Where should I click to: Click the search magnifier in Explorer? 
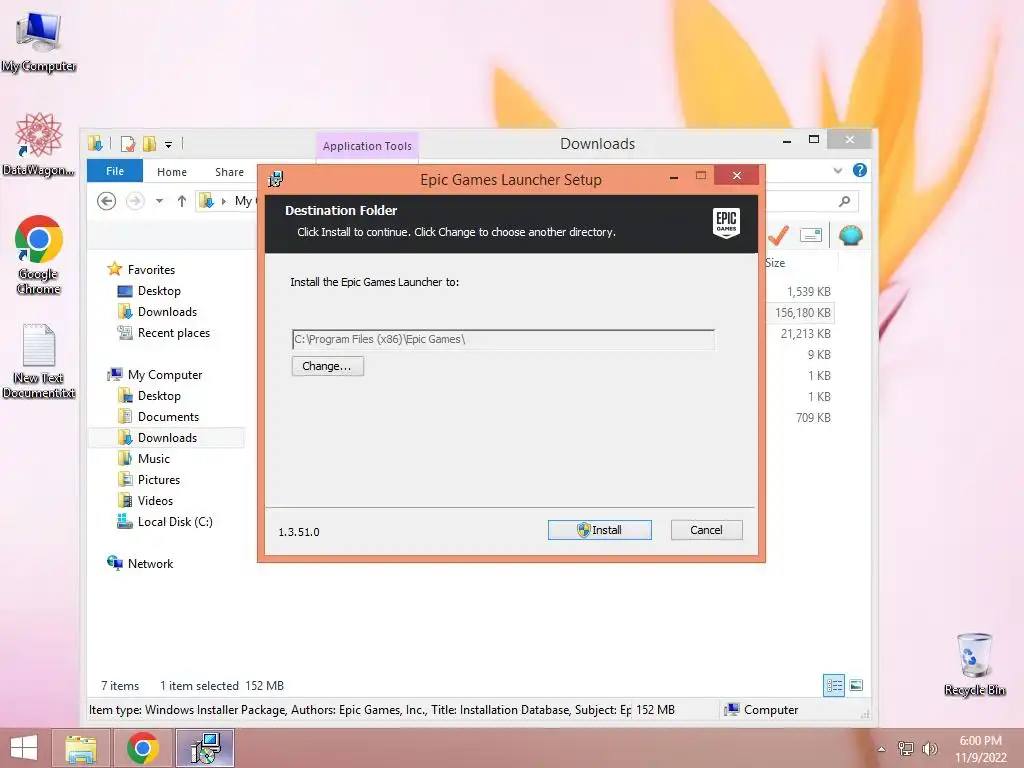click(844, 201)
